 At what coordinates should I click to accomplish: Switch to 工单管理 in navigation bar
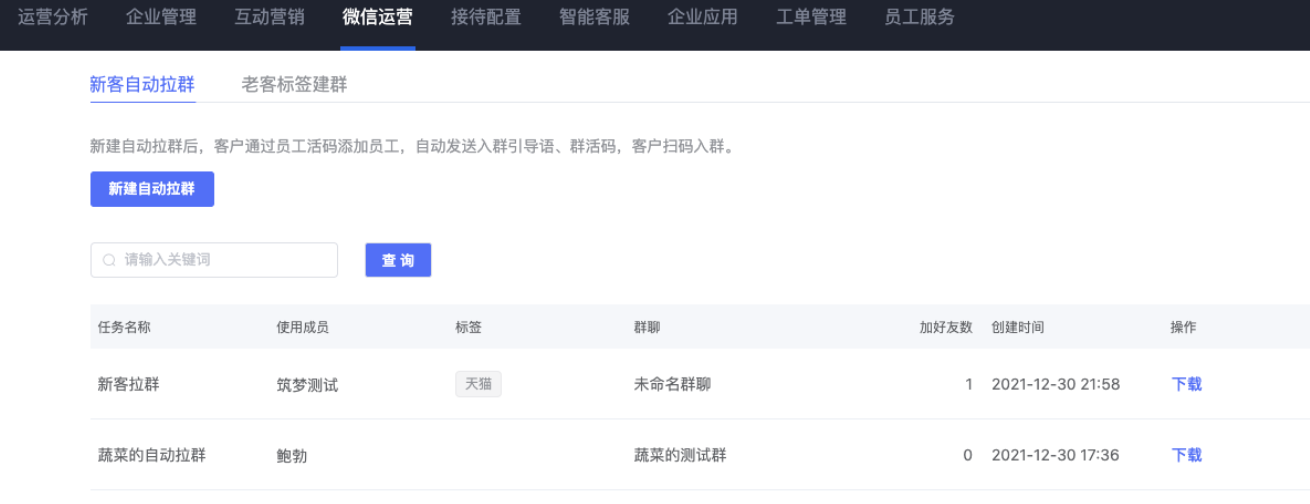[x=811, y=17]
